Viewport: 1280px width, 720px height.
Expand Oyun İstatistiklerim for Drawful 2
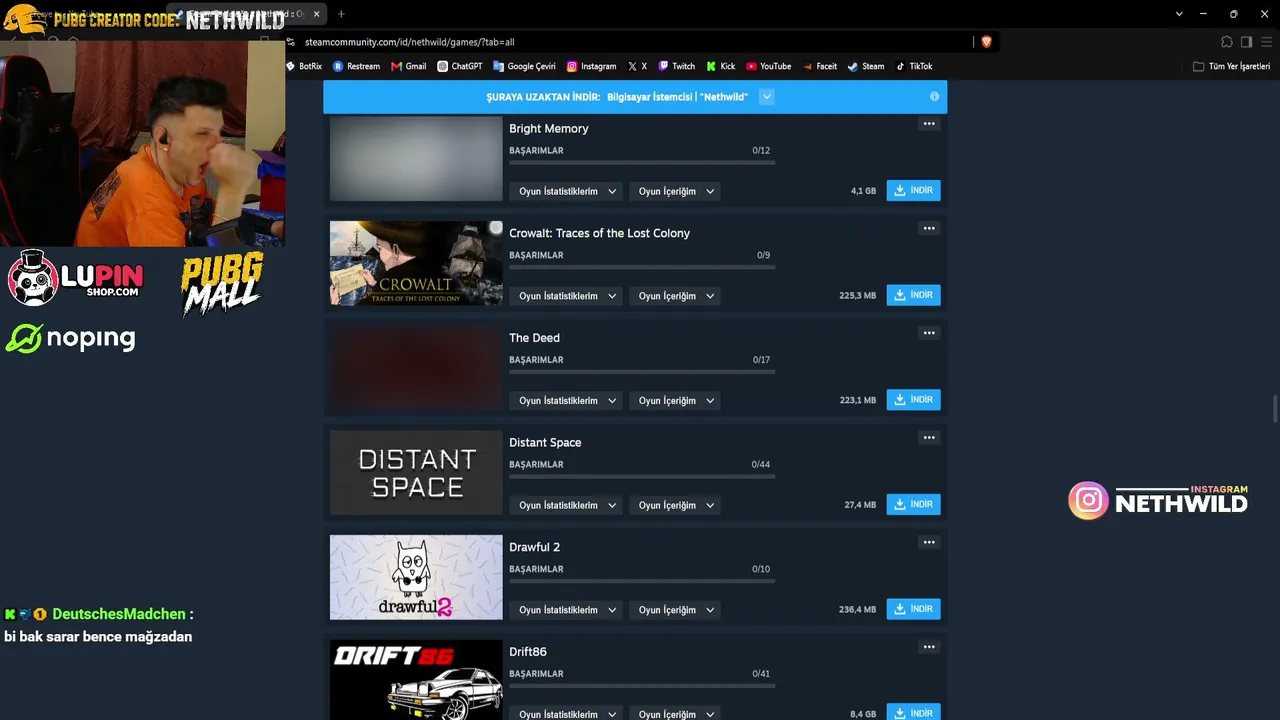[x=567, y=610]
